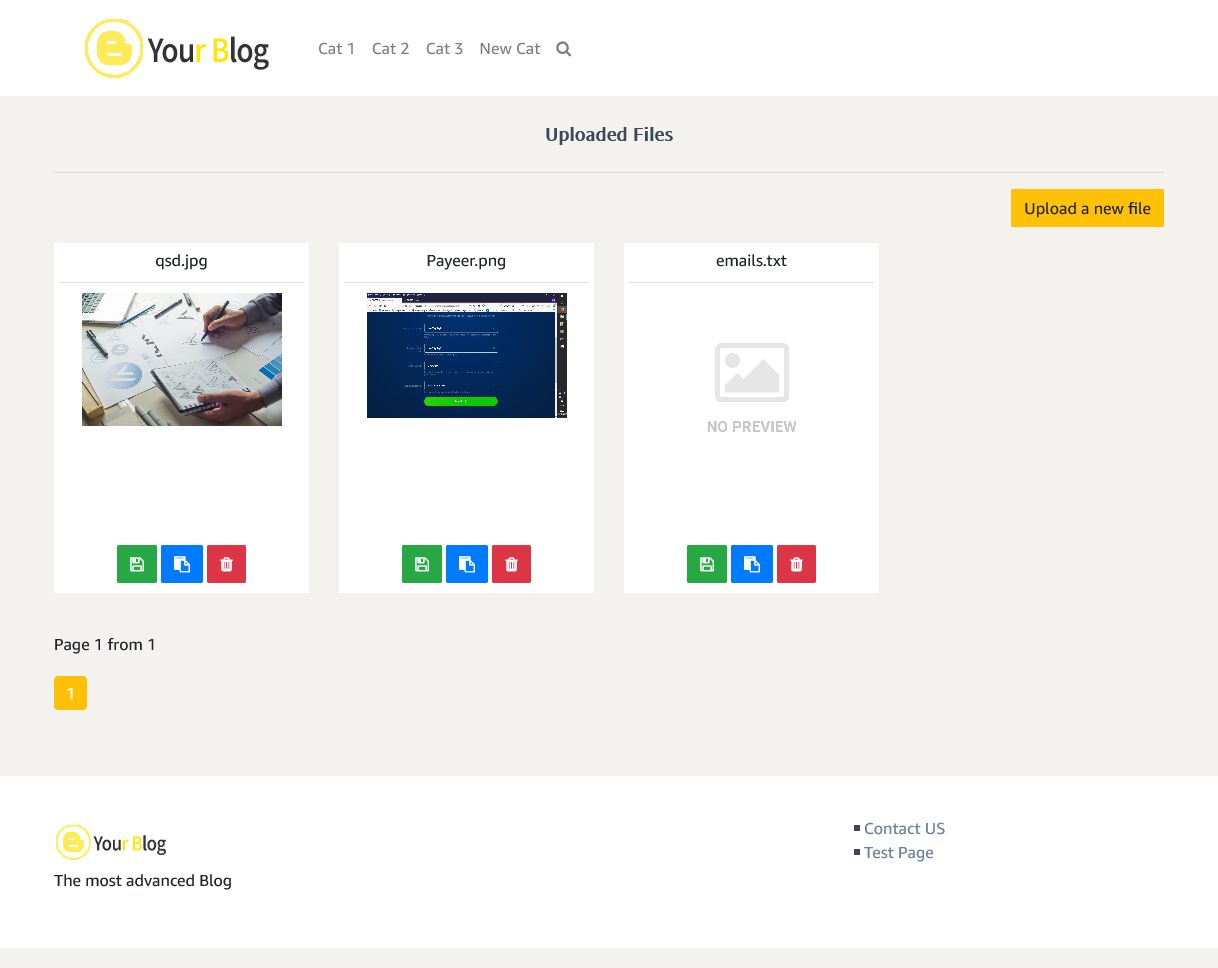This screenshot has height=968, width=1218.
Task: Click green save icon for qsd.jpg
Action: (x=137, y=564)
